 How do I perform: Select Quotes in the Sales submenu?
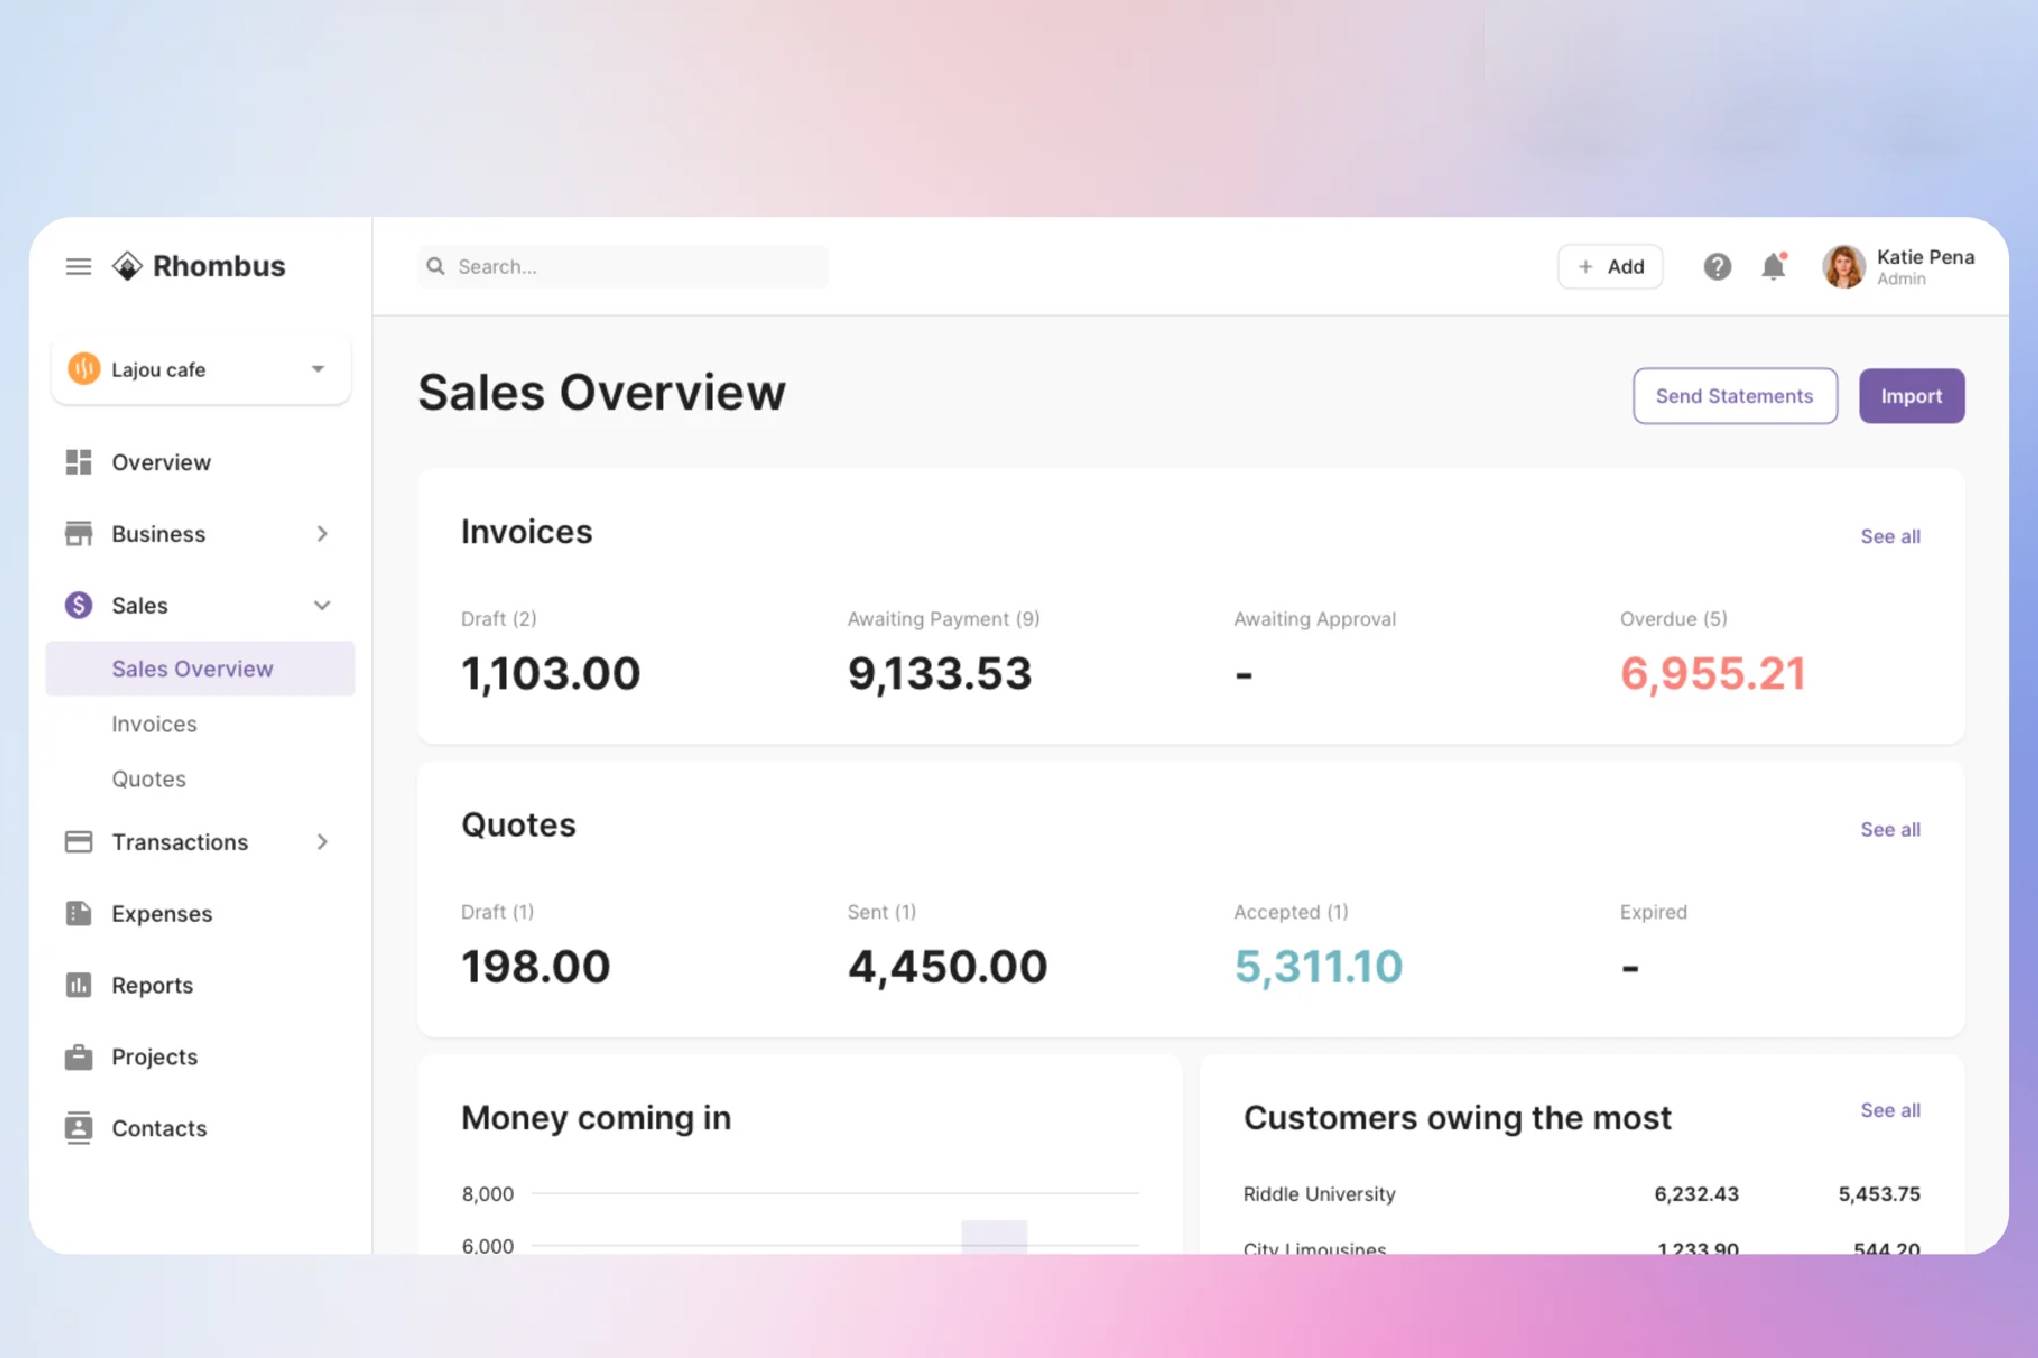149,778
